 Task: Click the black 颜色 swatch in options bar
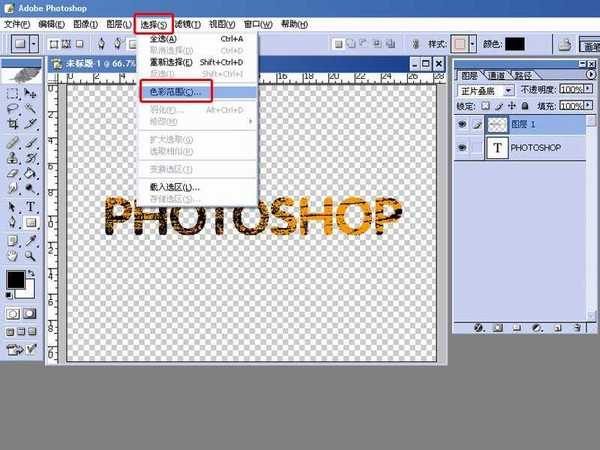(x=515, y=44)
